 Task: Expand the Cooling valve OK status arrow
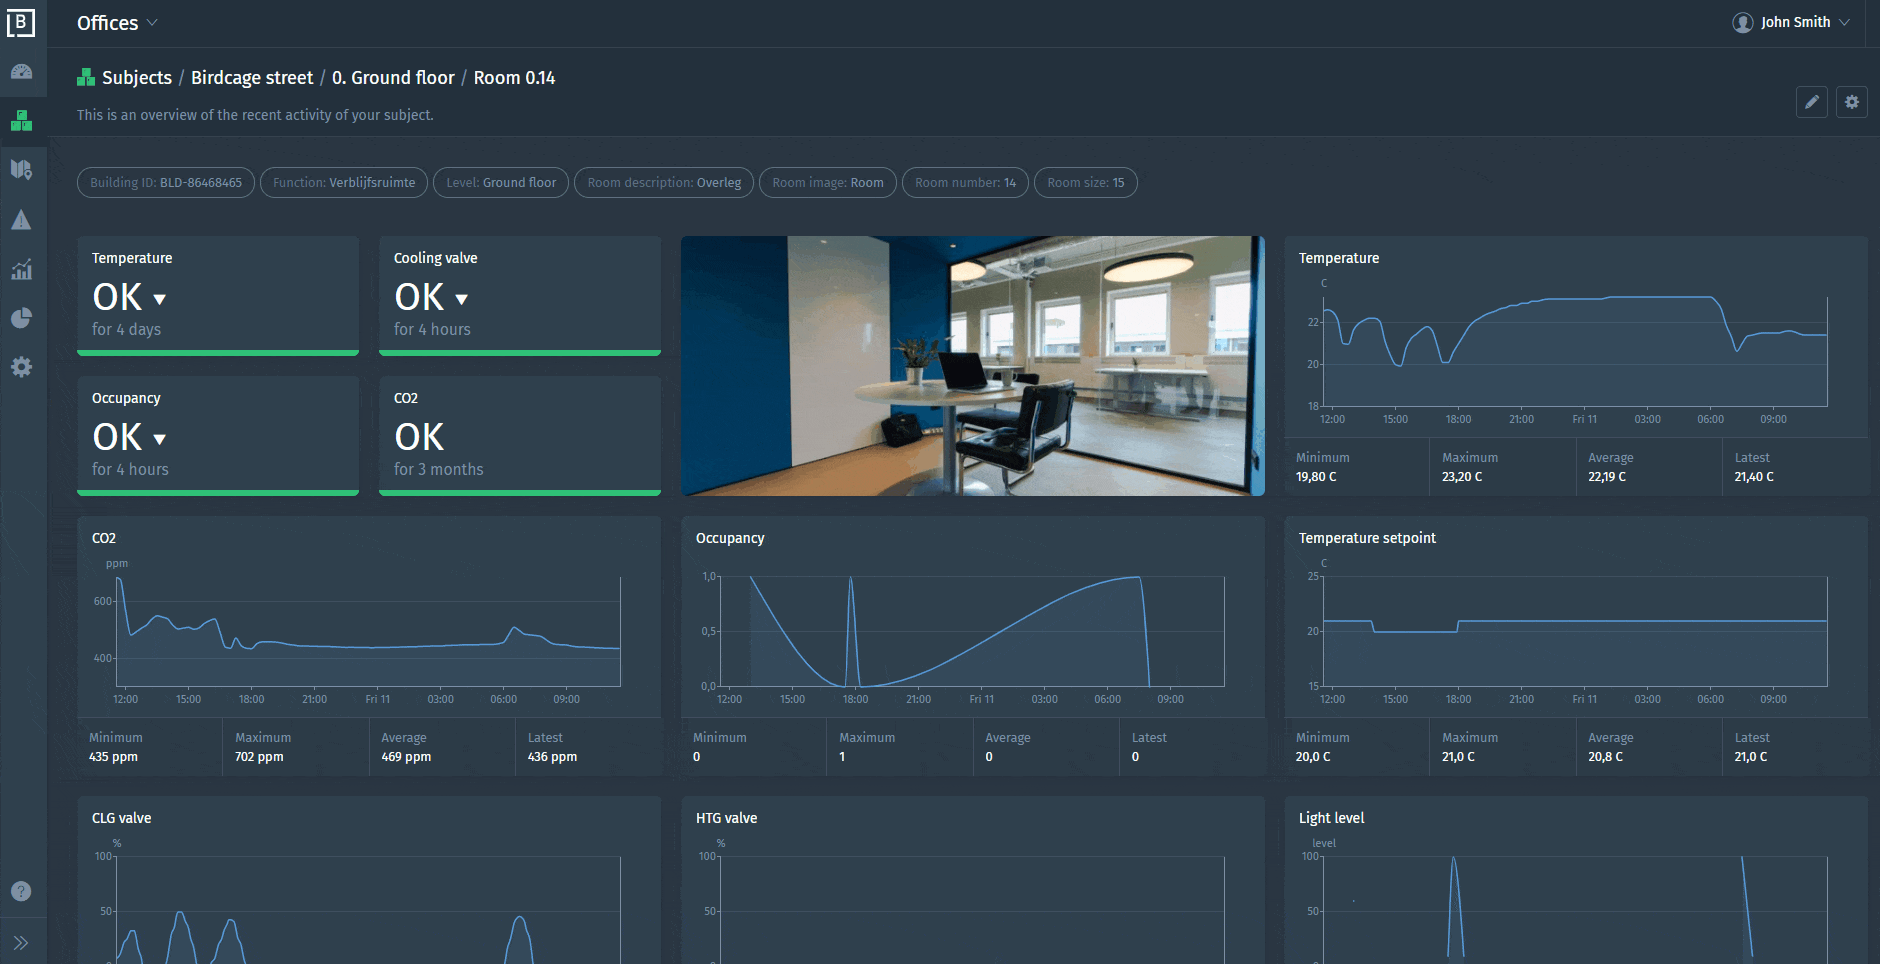click(461, 299)
